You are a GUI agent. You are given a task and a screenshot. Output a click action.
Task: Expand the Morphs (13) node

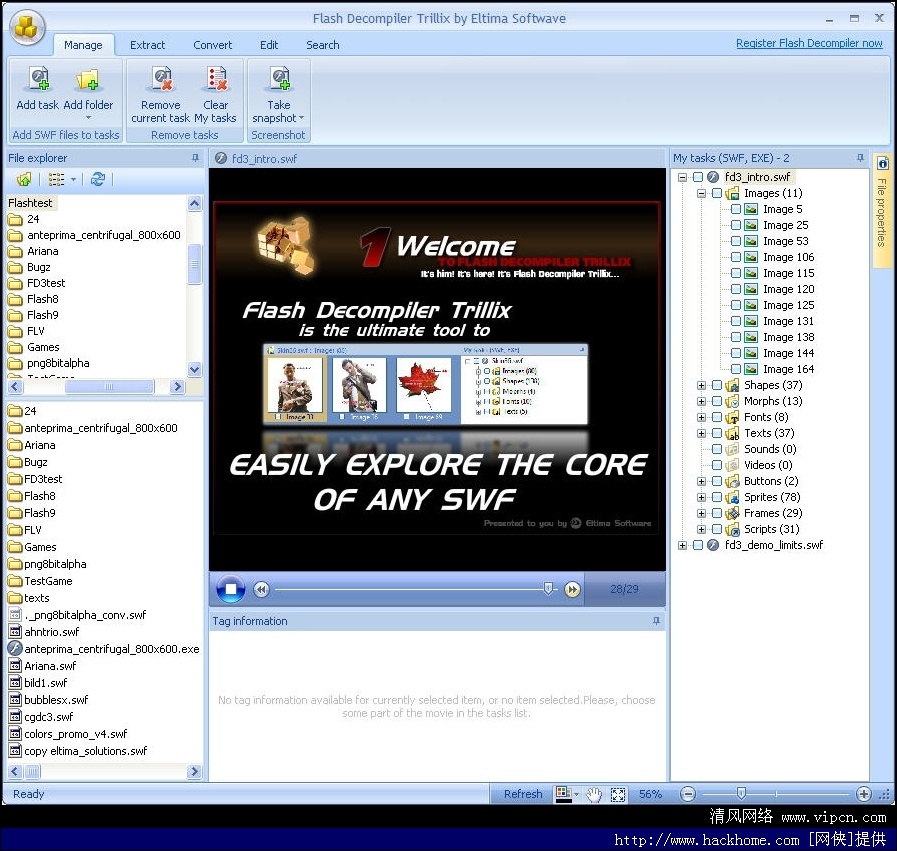pos(701,401)
